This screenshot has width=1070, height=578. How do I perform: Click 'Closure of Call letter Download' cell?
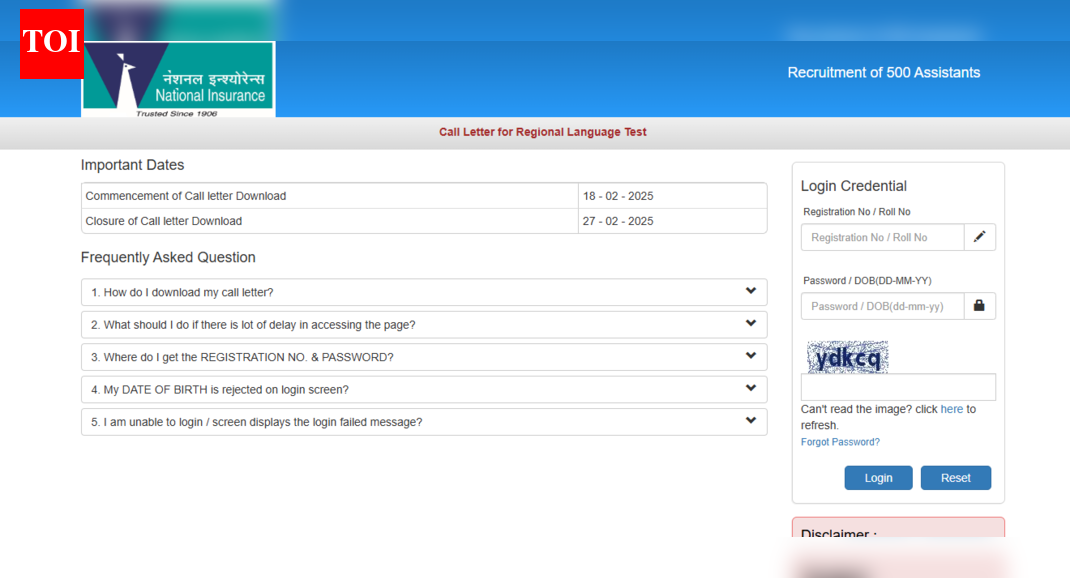(x=330, y=221)
